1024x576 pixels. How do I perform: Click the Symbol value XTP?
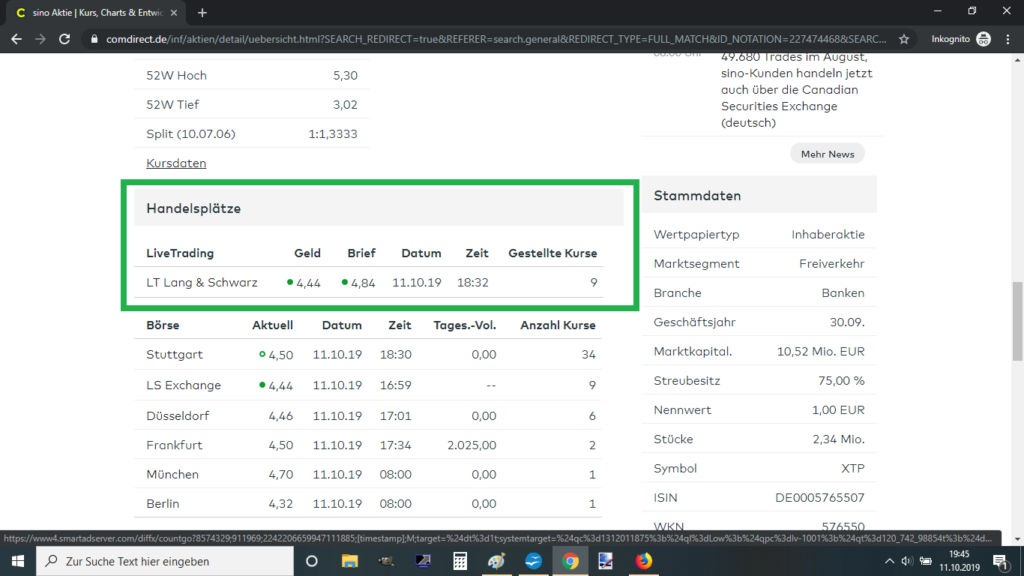point(853,468)
